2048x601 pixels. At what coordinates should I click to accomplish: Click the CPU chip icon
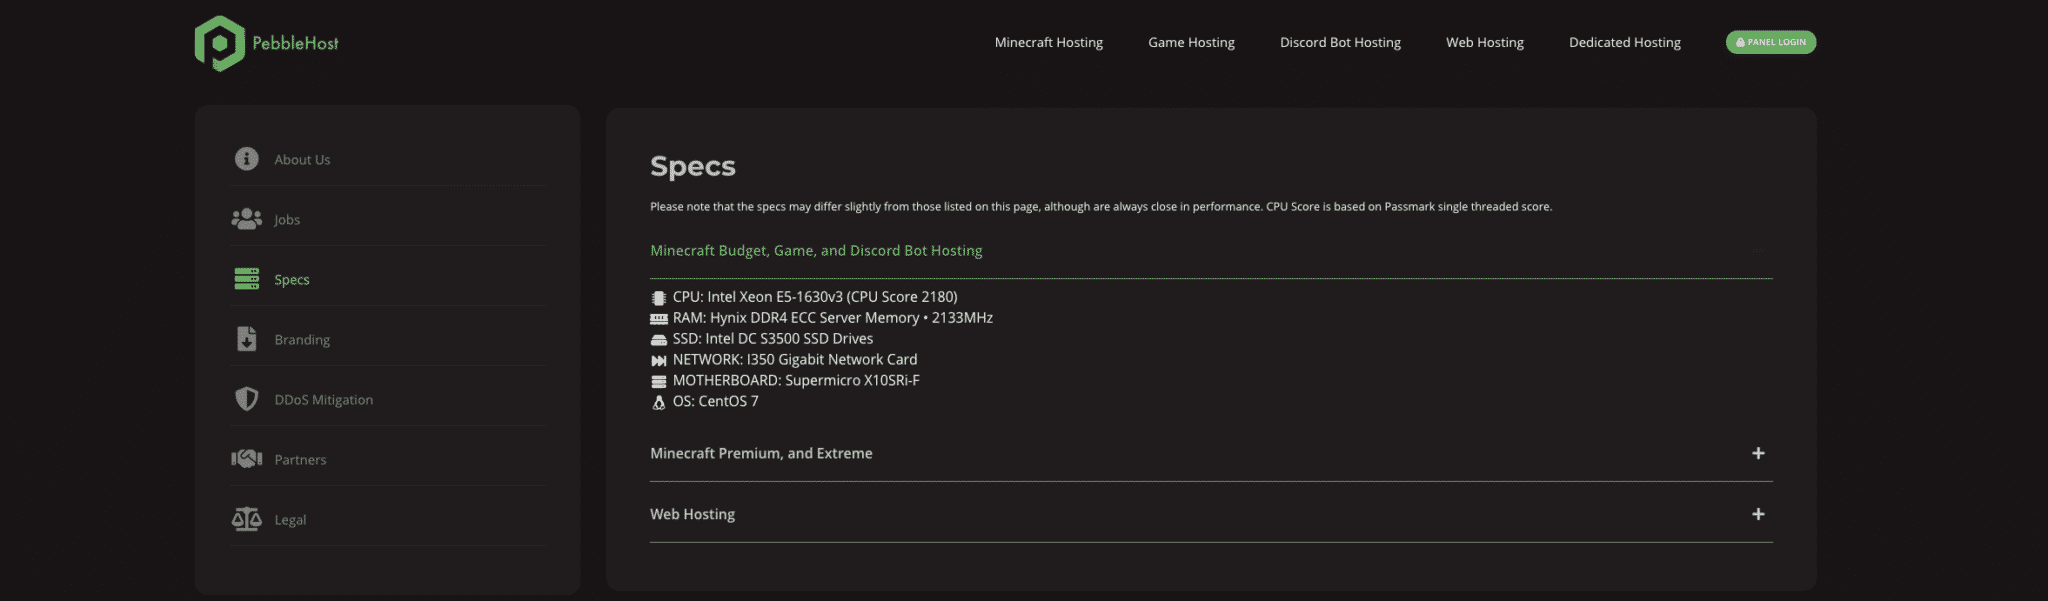point(658,298)
